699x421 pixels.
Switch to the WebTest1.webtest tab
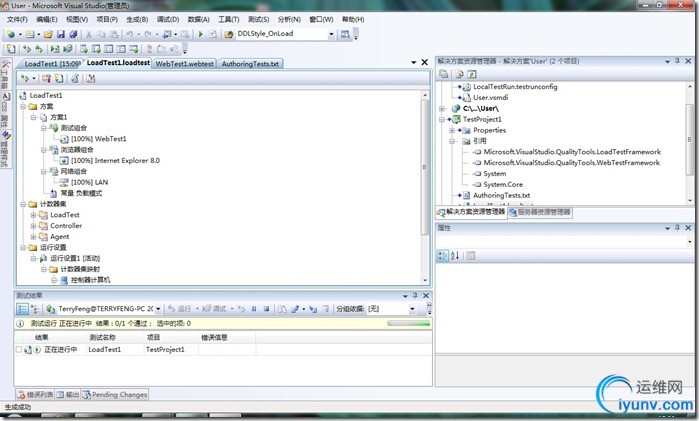click(185, 64)
